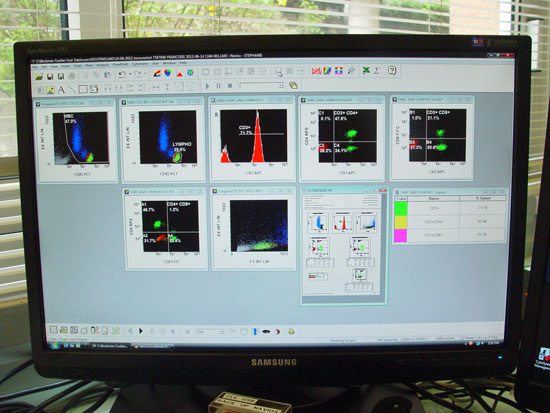Select the line drawing tool
Screen dimensions: 550x413
click(72, 90)
